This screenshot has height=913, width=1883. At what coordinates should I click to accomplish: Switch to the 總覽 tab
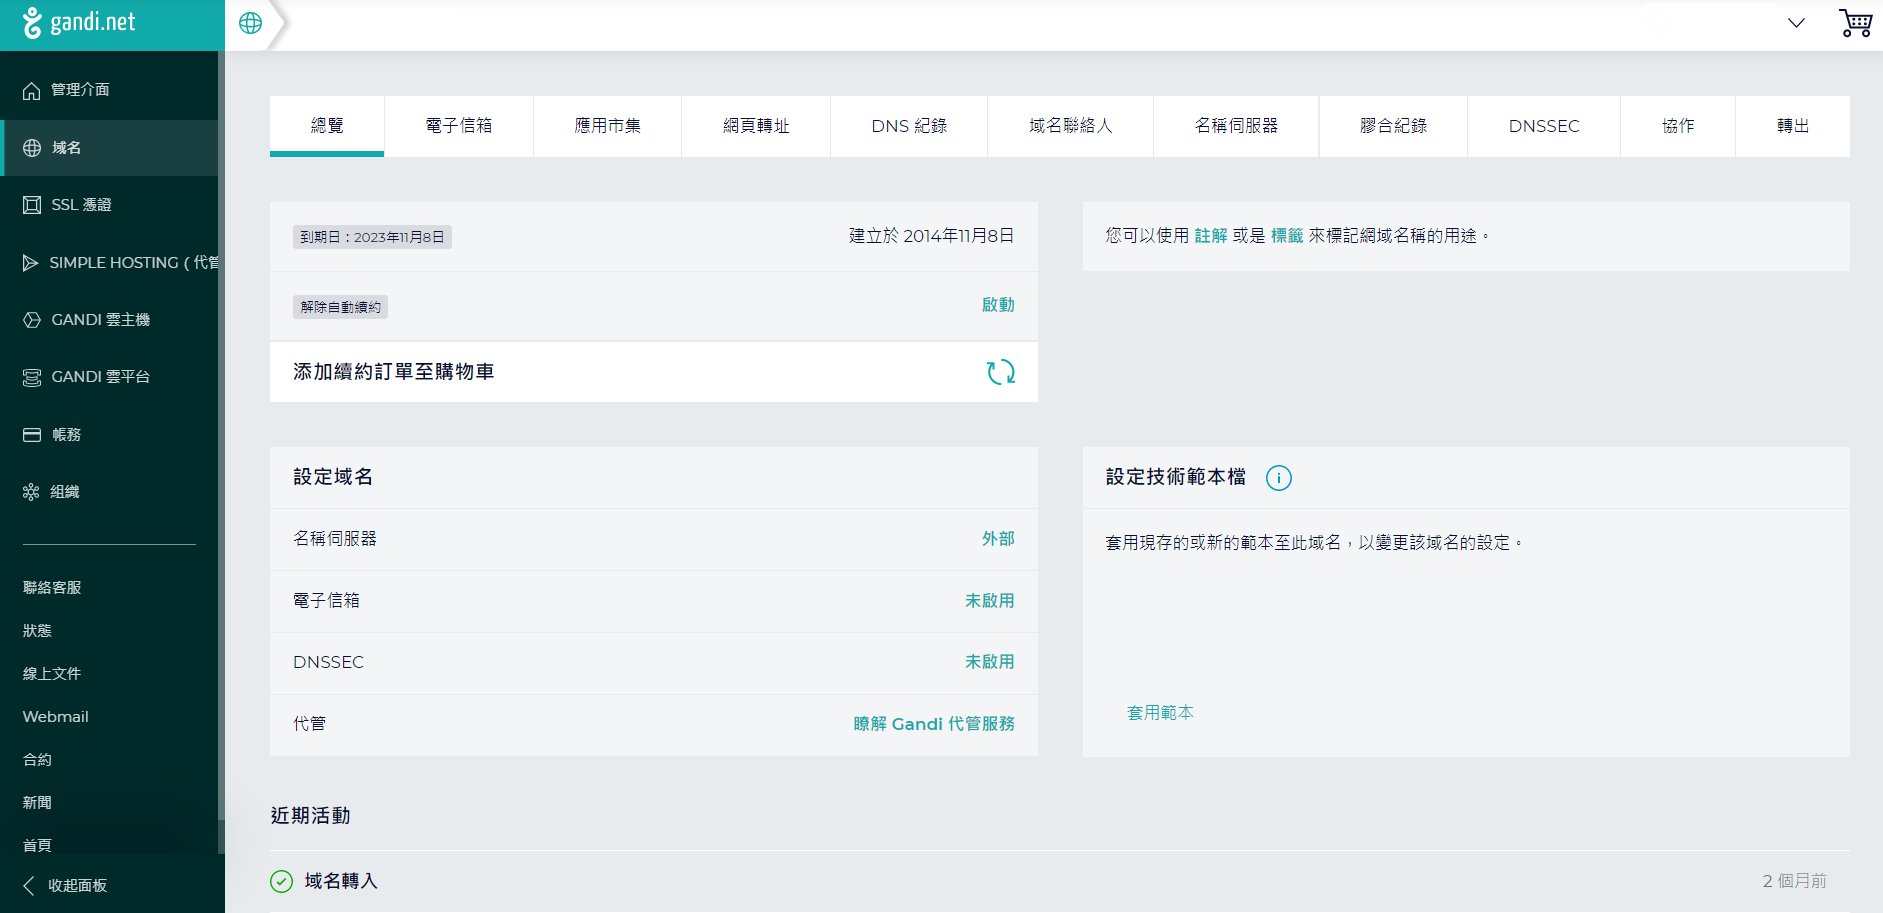click(327, 126)
